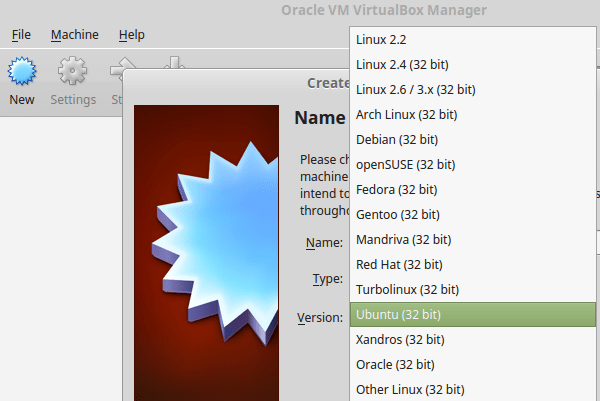This screenshot has width=600, height=401.
Task: Click the Settings toolbar label
Action: (x=73, y=100)
